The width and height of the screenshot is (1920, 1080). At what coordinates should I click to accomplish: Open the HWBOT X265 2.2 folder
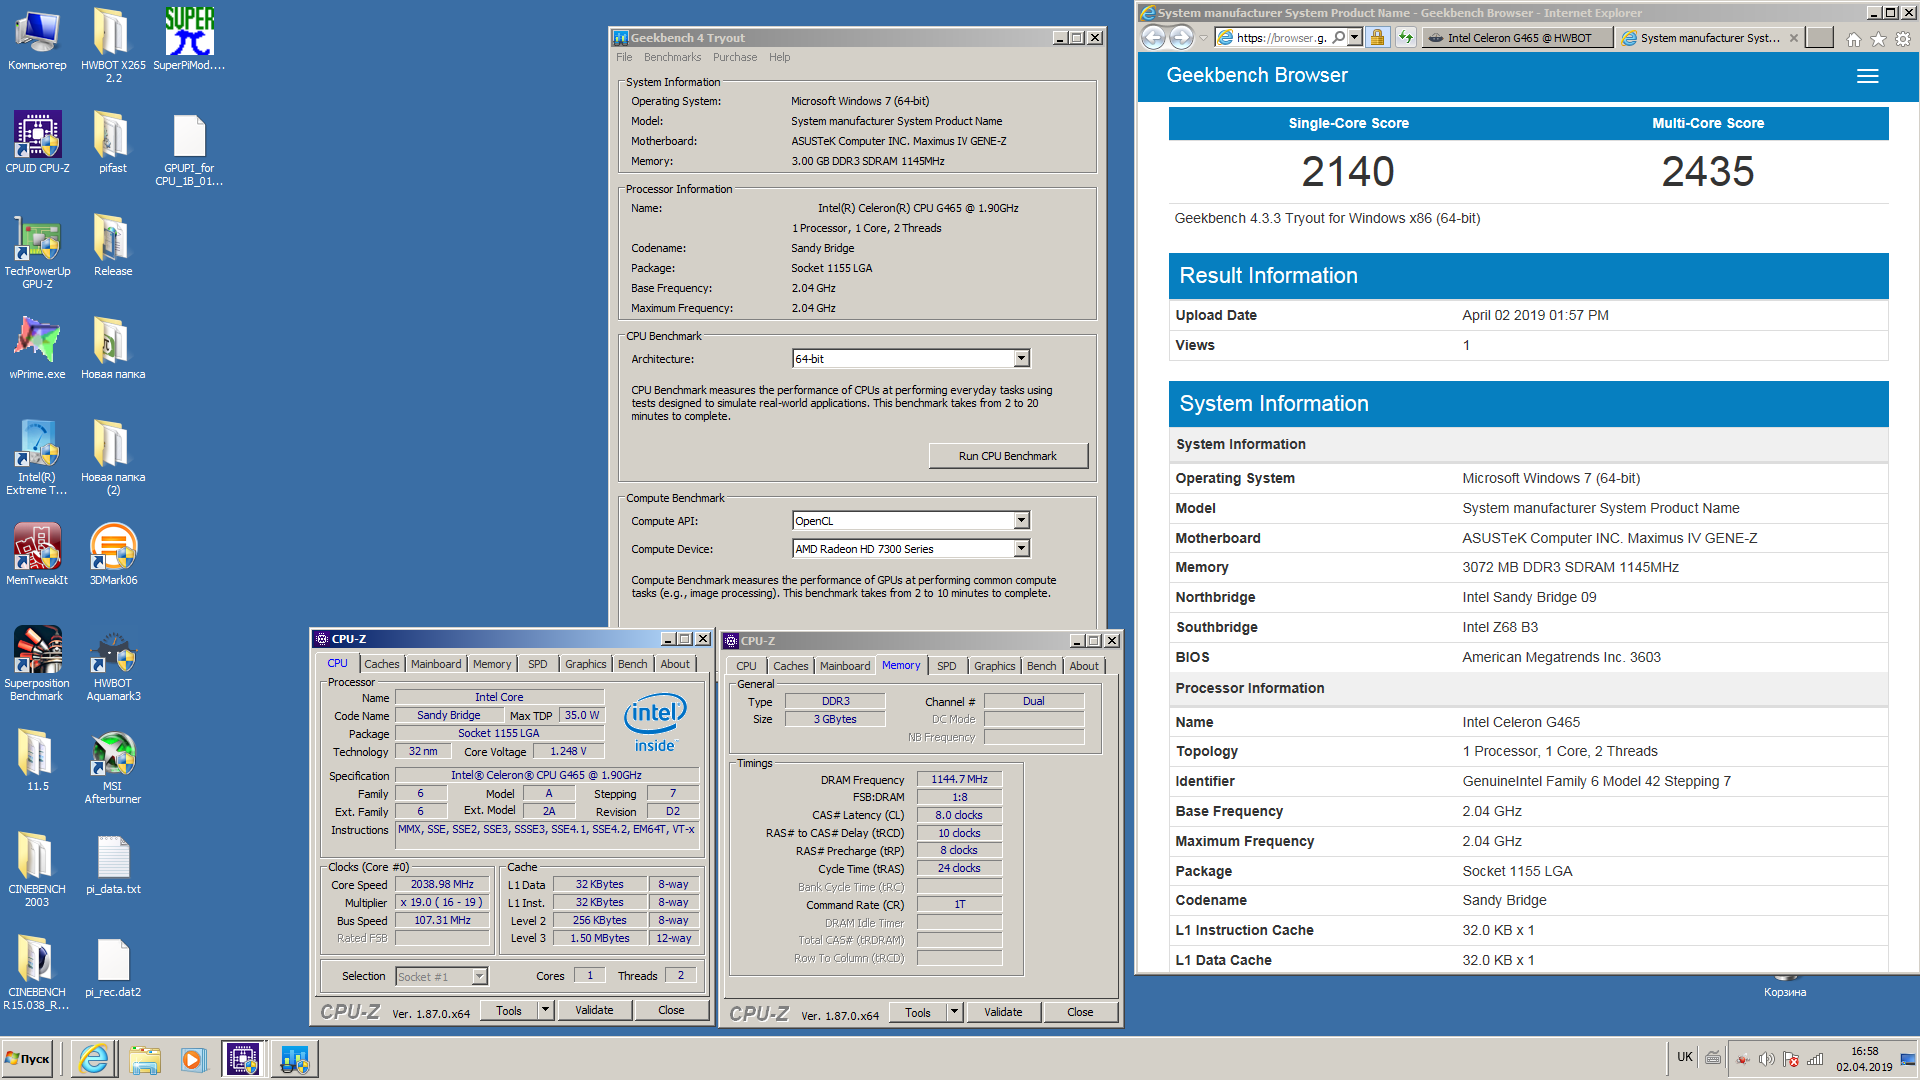pos(113,45)
